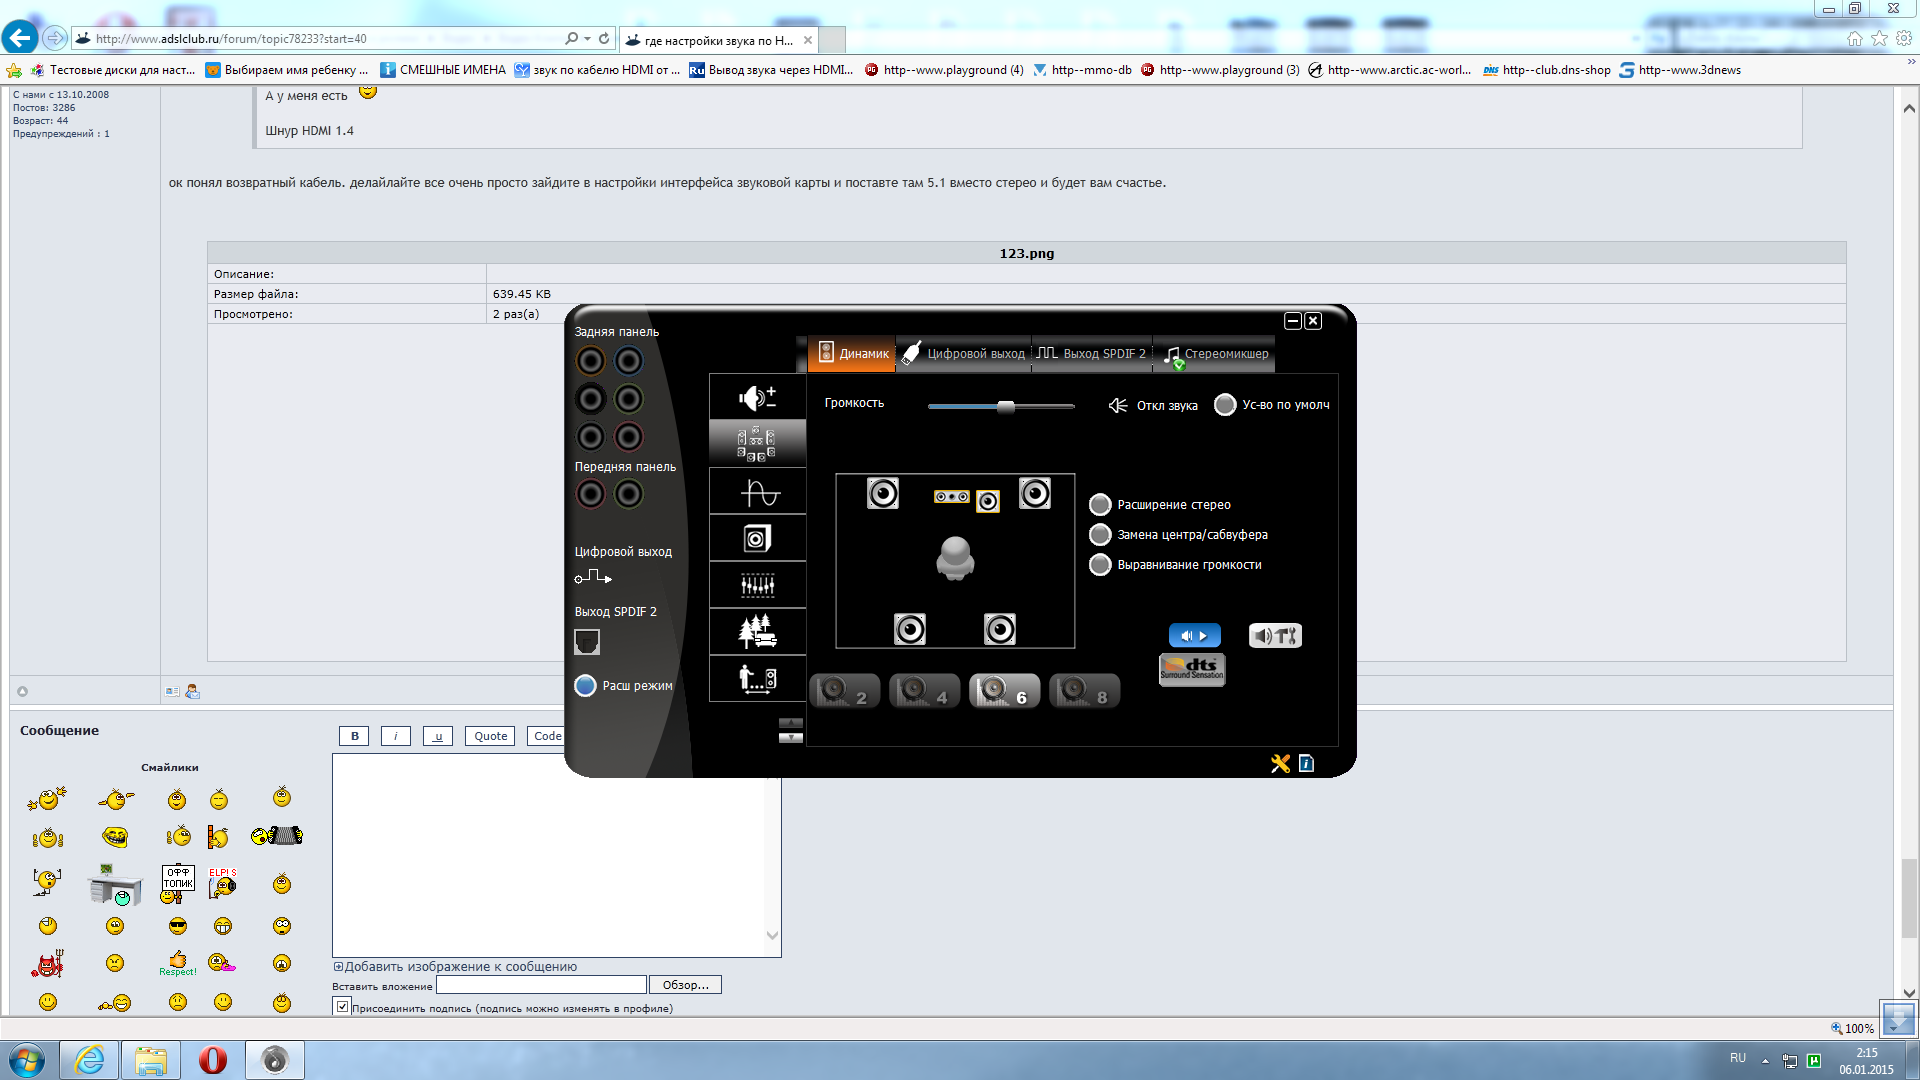The image size is (1920, 1080).
Task: Open the equalizer sliders sidebar icon
Action: pyautogui.click(x=757, y=585)
